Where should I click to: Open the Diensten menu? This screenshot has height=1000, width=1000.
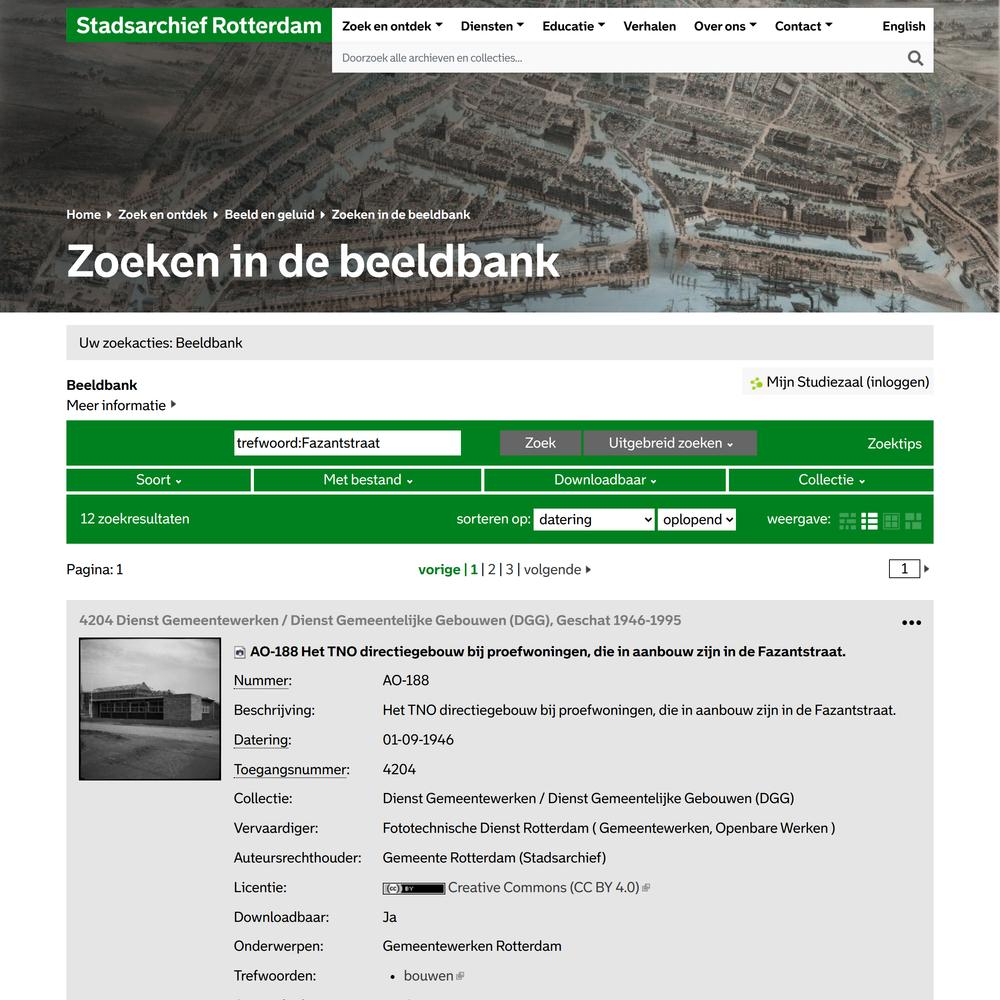point(492,26)
